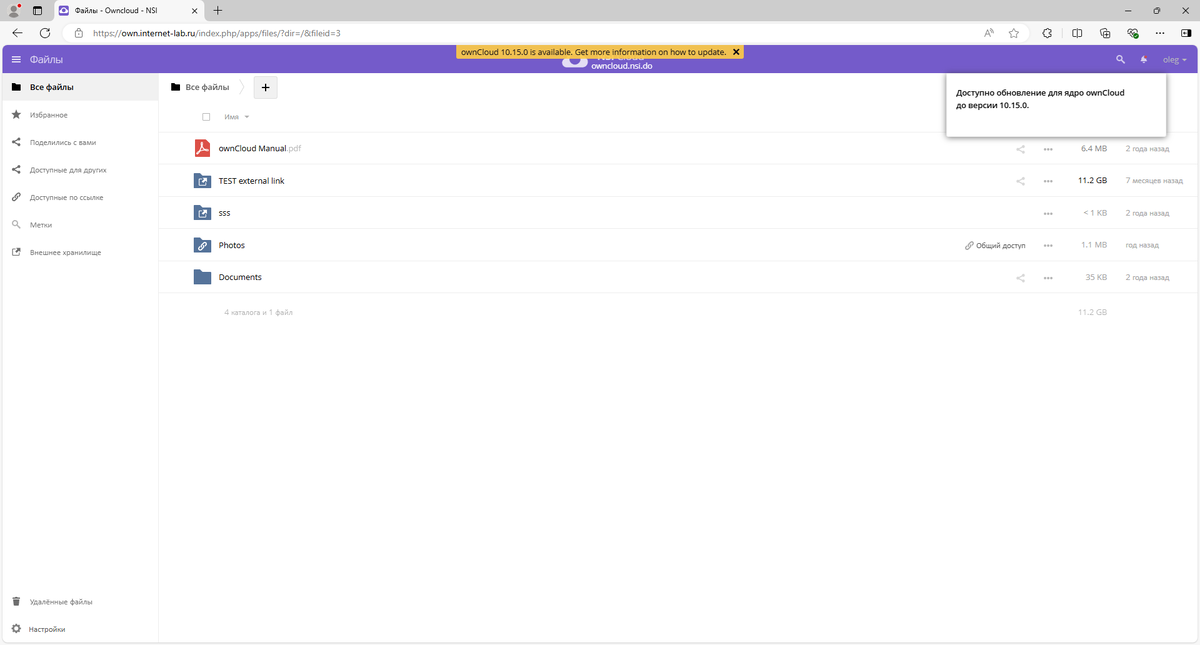This screenshot has width=1200, height=645.
Task: Open the file 'ownCloud Manual.pdf'
Action: pyautogui.click(x=260, y=149)
